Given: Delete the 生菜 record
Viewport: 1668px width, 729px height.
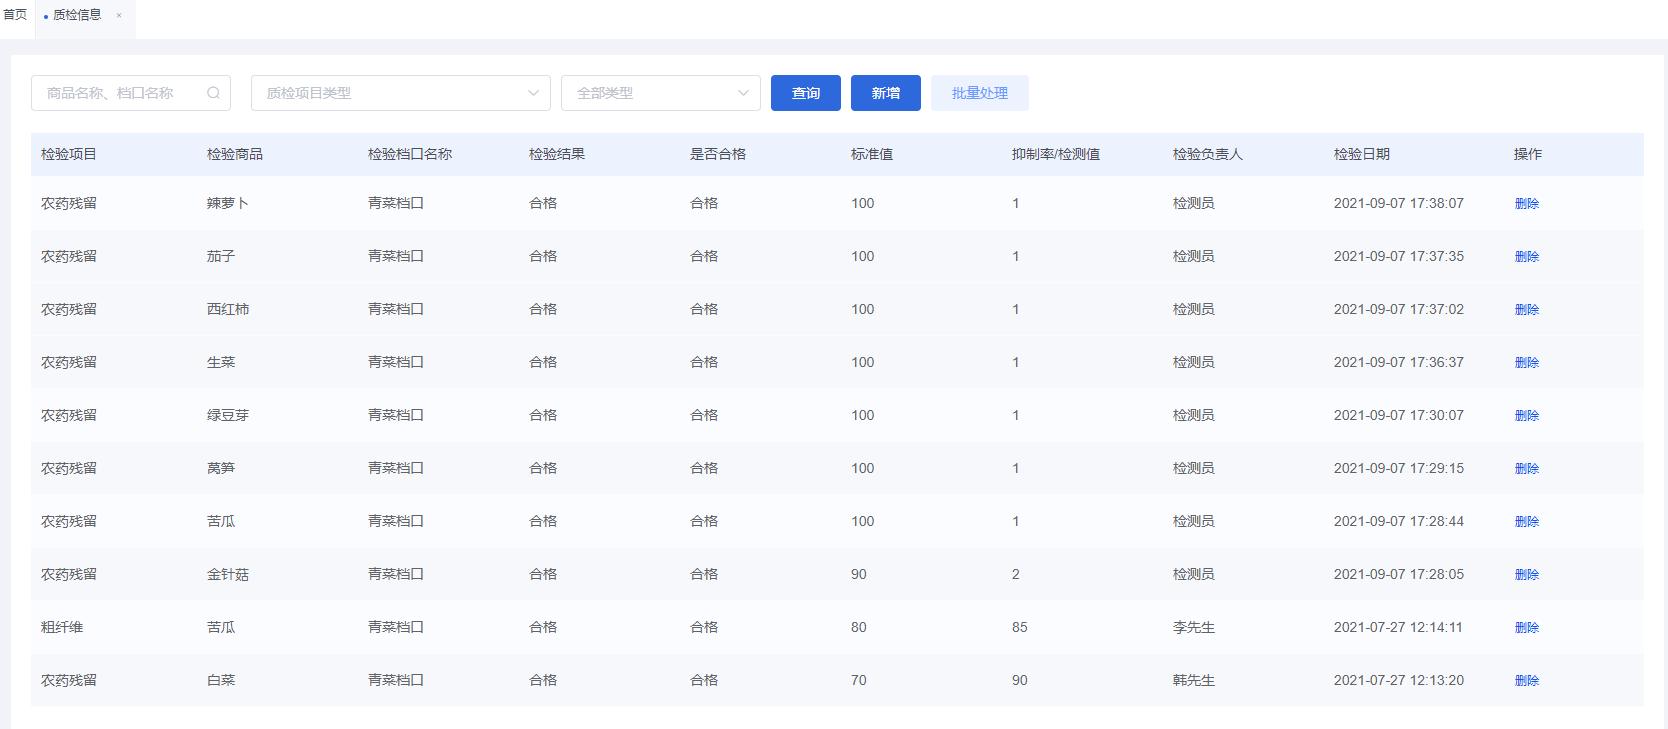Looking at the screenshot, I should coord(1526,362).
